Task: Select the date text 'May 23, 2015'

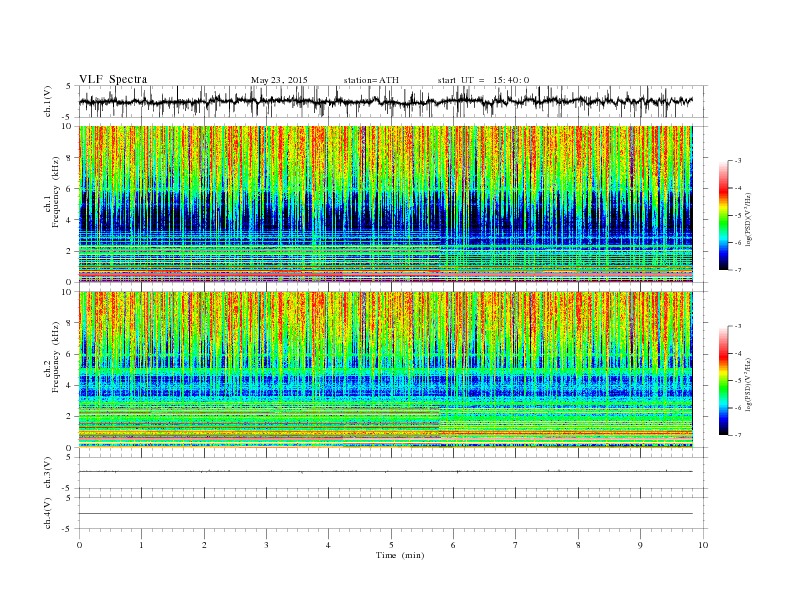Action: 279,80
